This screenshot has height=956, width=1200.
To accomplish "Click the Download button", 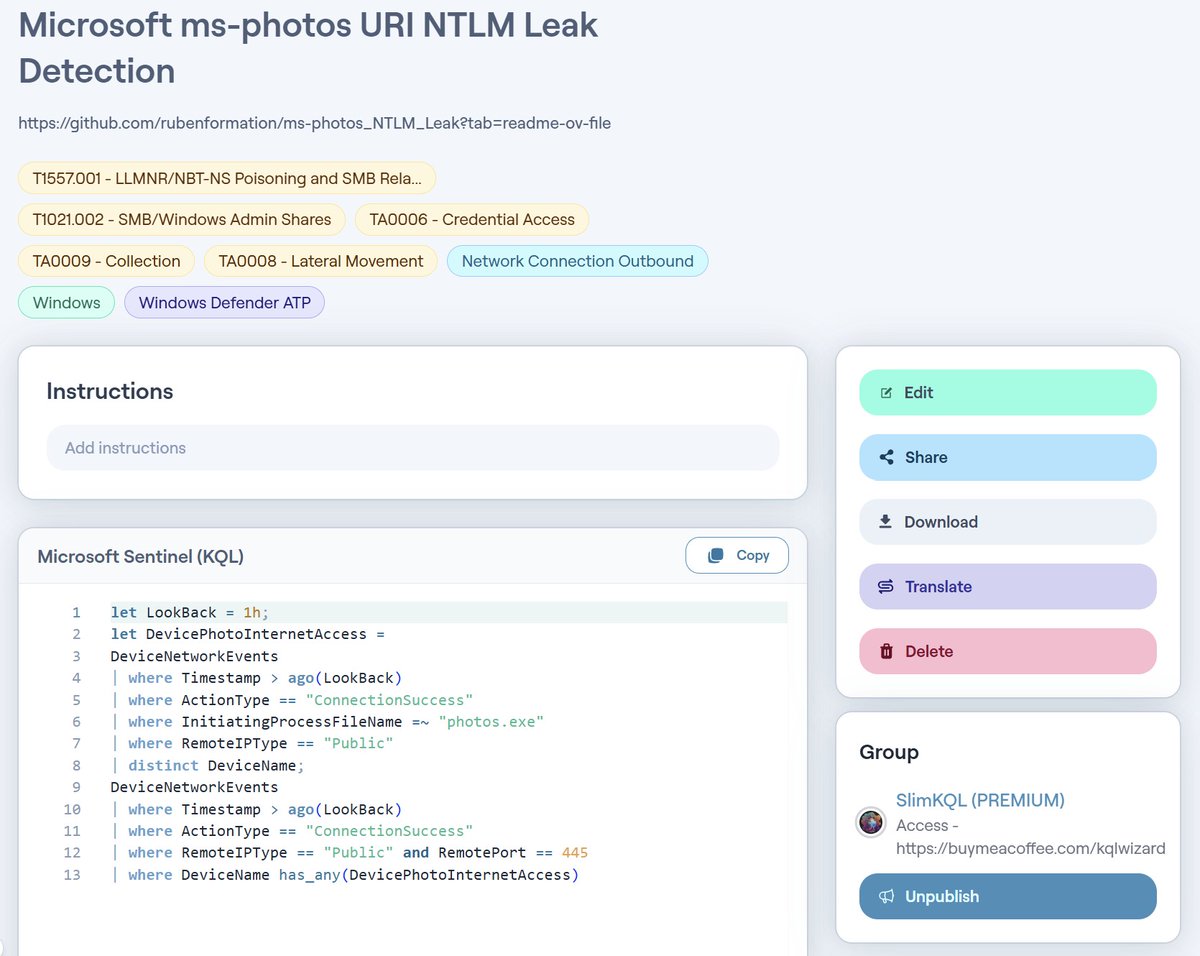I will (1008, 522).
